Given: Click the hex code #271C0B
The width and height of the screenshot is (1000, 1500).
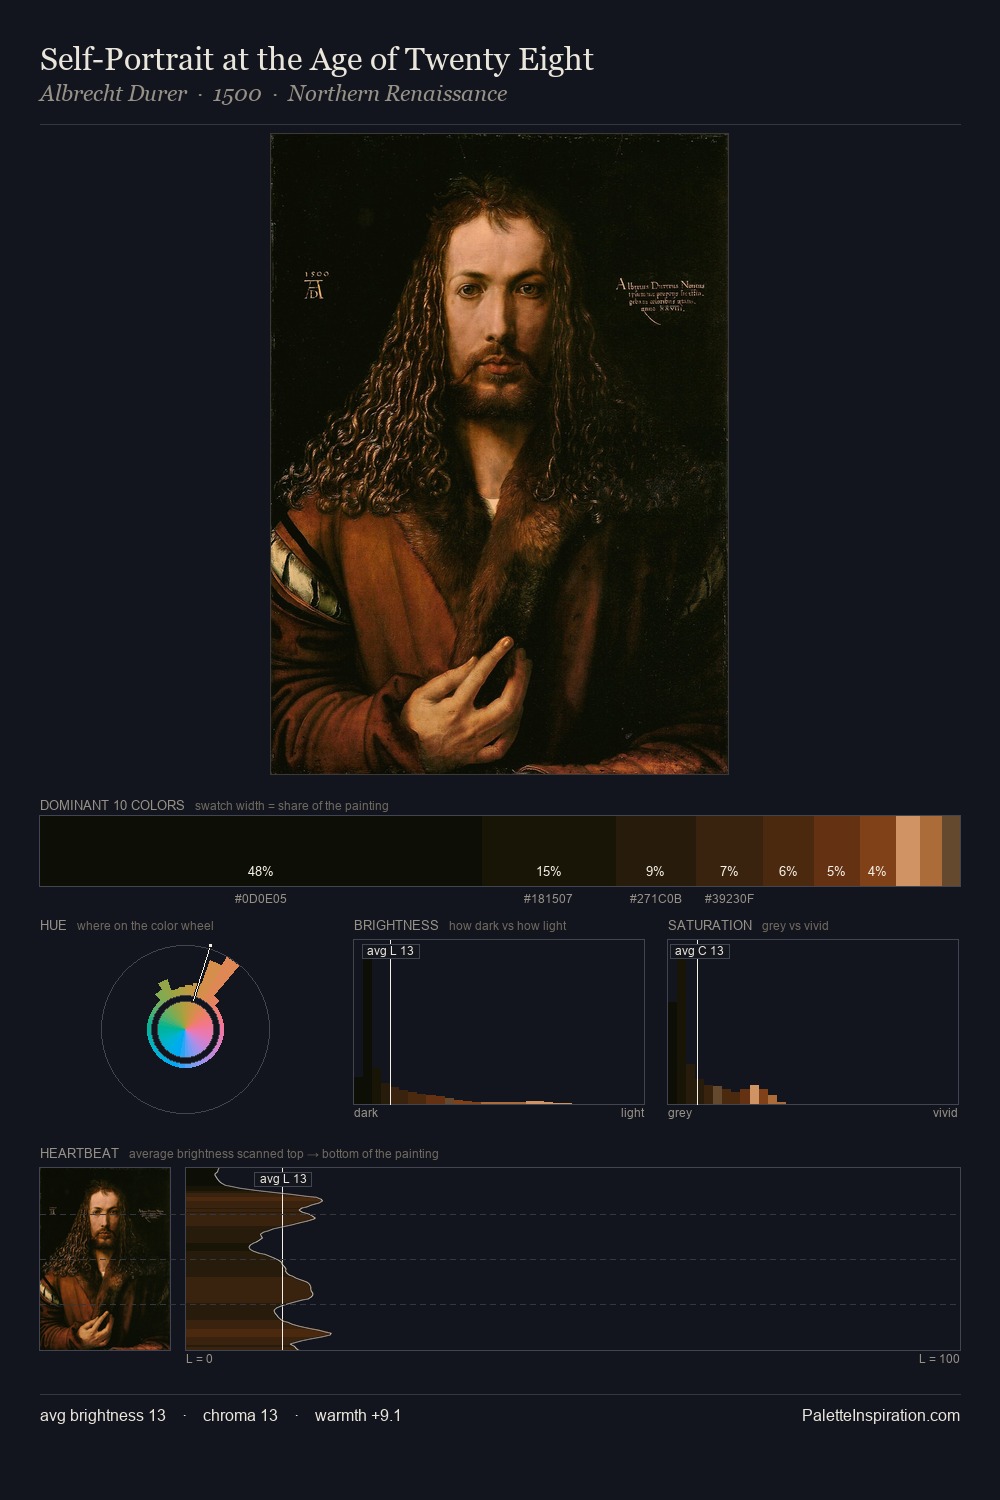Looking at the screenshot, I should point(655,899).
